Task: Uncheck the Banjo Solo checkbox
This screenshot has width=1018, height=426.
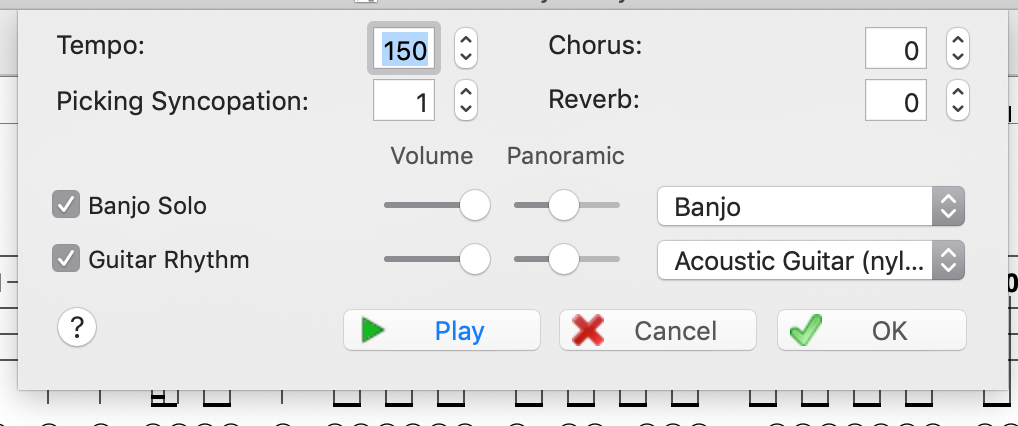Action: pyautogui.click(x=66, y=205)
